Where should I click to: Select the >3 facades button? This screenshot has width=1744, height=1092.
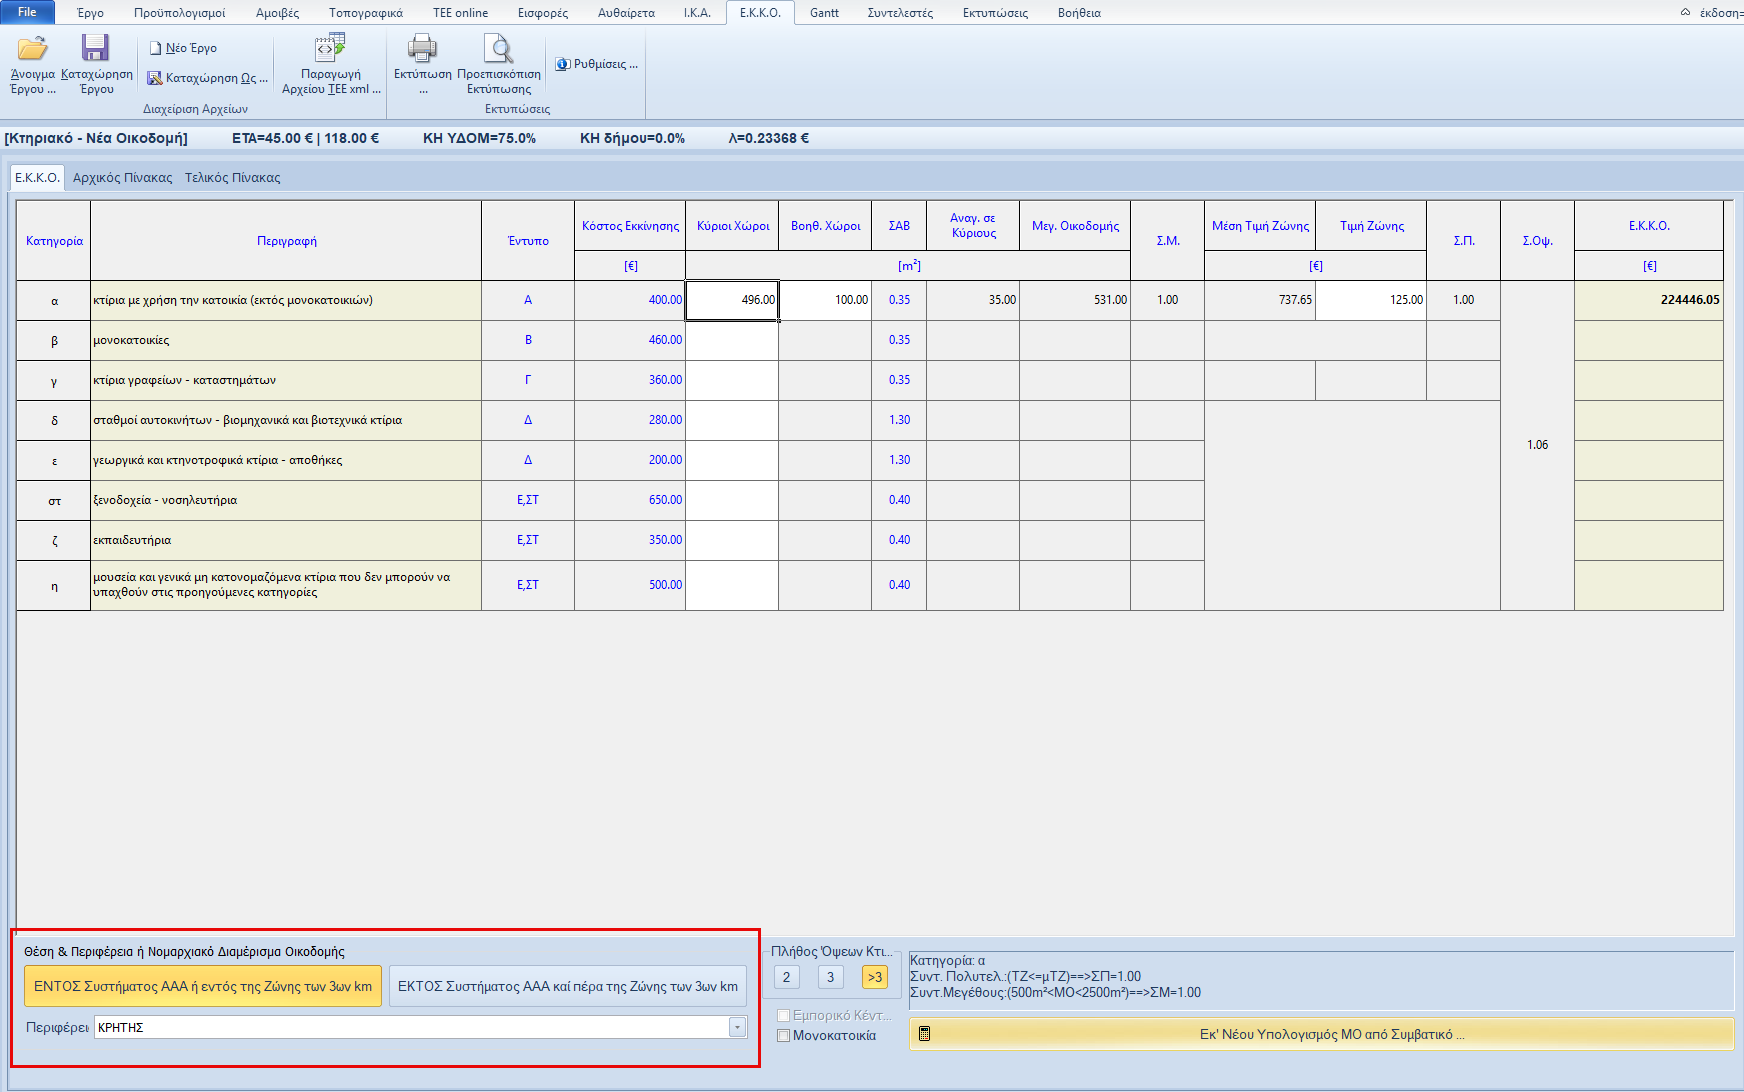(x=874, y=977)
